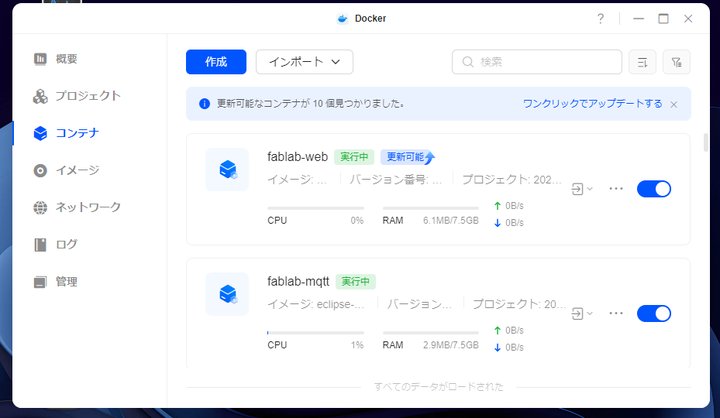Click the fablab-web CPU usage bar
Image resolution: width=720 pixels, height=418 pixels.
[x=315, y=208]
